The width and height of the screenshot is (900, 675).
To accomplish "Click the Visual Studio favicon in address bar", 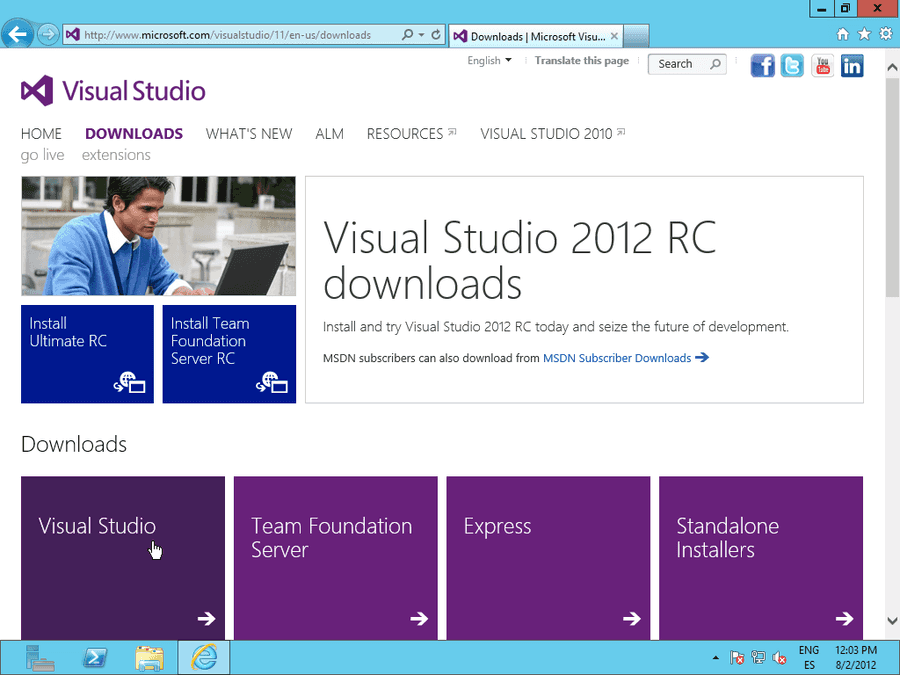I will point(72,35).
